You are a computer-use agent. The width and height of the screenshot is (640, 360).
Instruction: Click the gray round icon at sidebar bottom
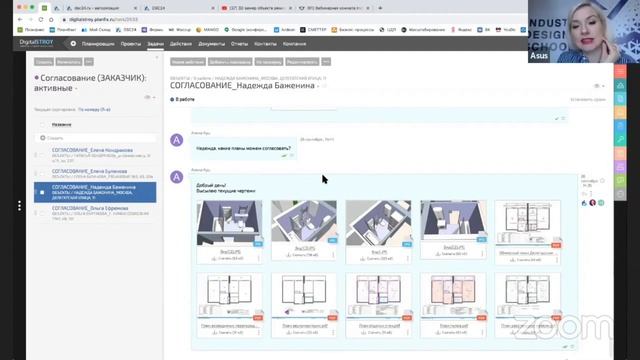pos(620,194)
